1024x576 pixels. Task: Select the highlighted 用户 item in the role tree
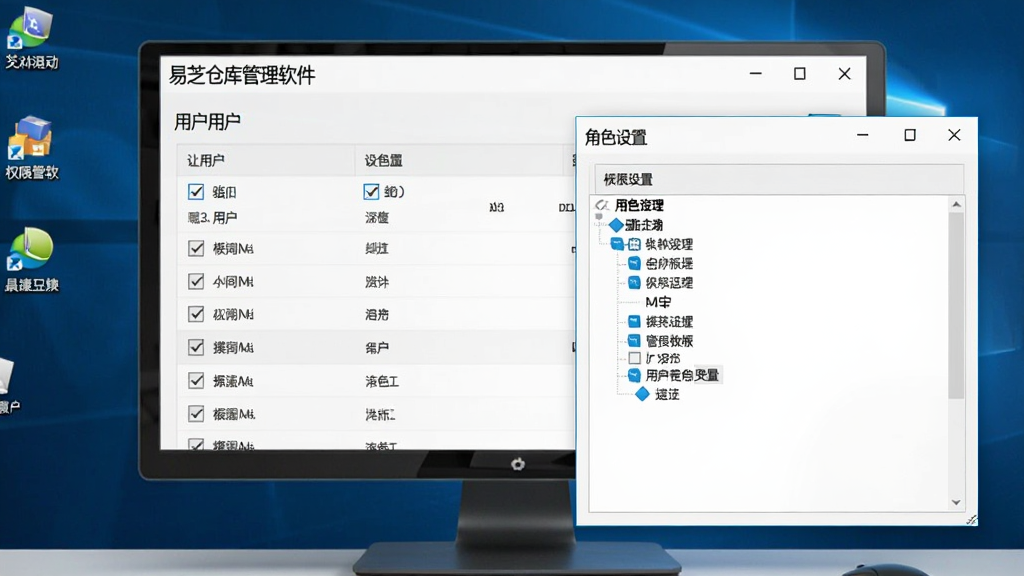coord(682,375)
